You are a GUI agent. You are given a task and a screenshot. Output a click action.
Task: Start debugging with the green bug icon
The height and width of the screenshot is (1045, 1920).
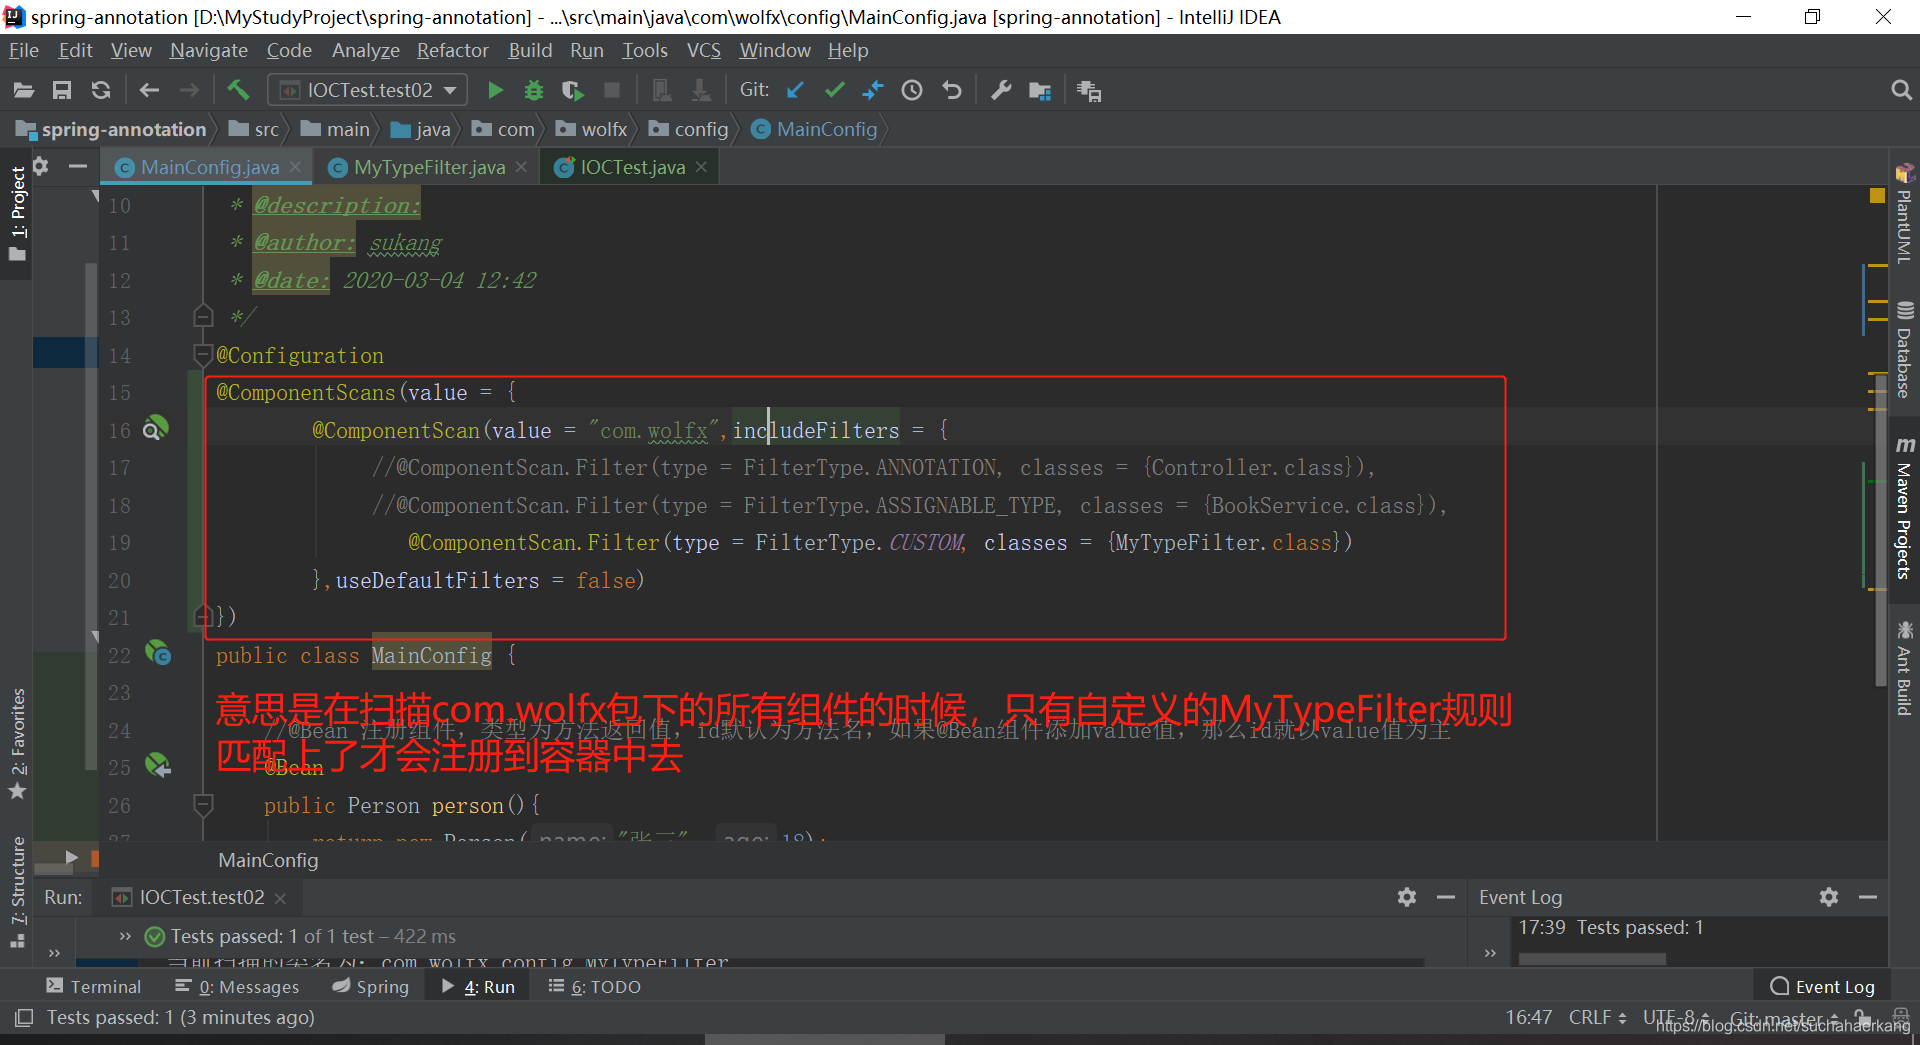(x=534, y=91)
